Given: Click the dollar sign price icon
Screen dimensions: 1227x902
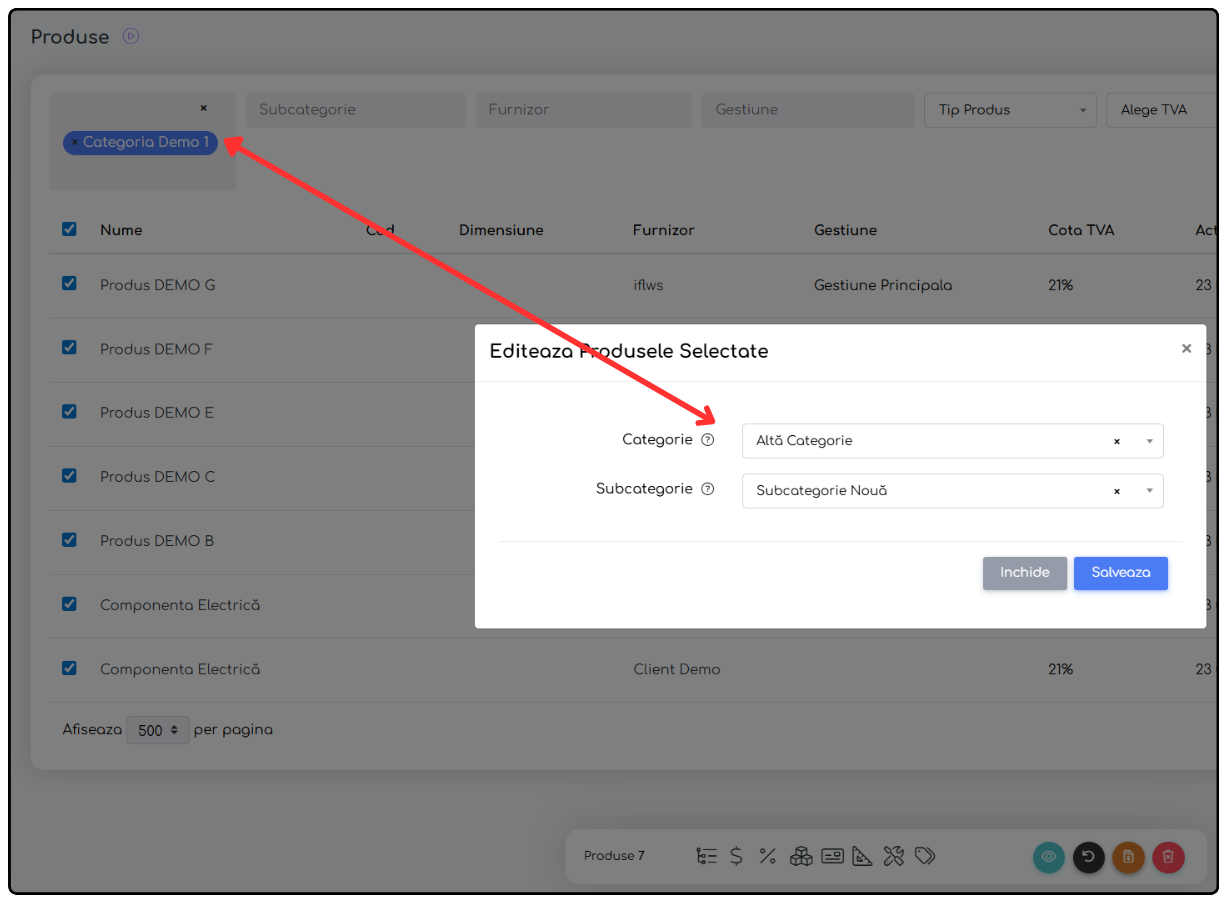Looking at the screenshot, I should click(736, 856).
